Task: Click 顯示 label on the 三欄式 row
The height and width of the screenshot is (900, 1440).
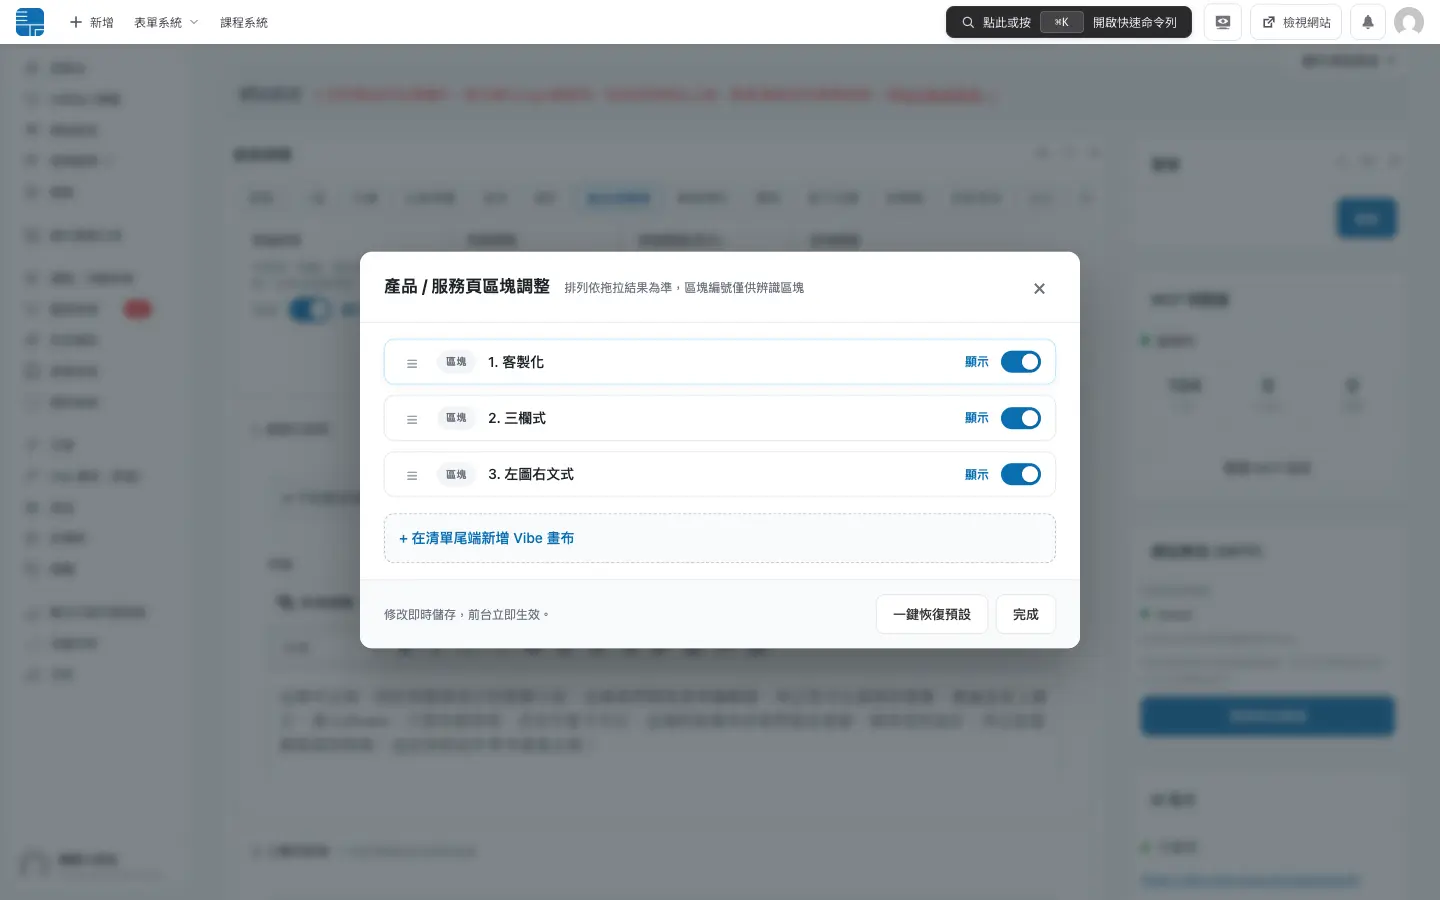Action: click(977, 418)
